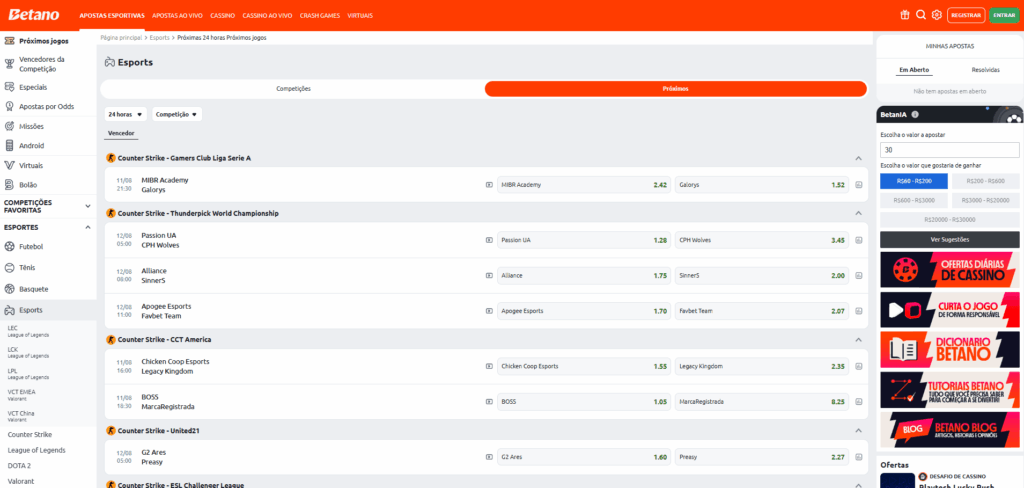Click the Android device icon
This screenshot has height=488, width=1024.
(9, 146)
